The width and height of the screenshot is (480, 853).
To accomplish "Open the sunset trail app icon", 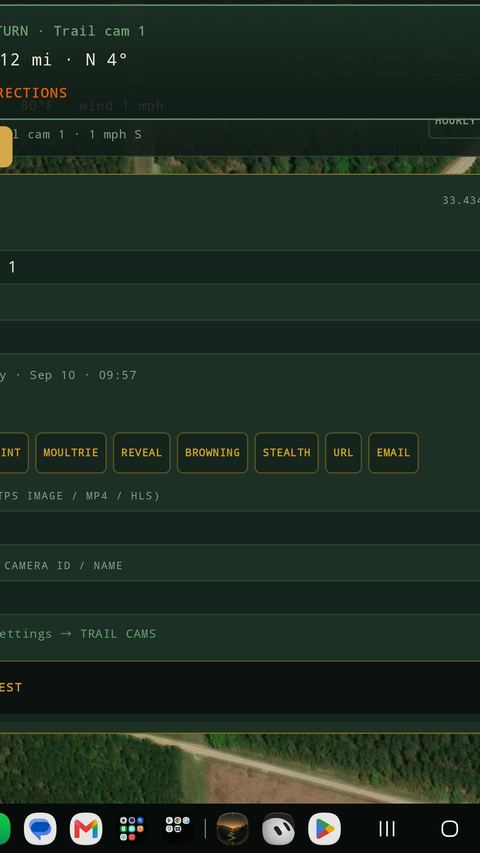I will coord(232,829).
